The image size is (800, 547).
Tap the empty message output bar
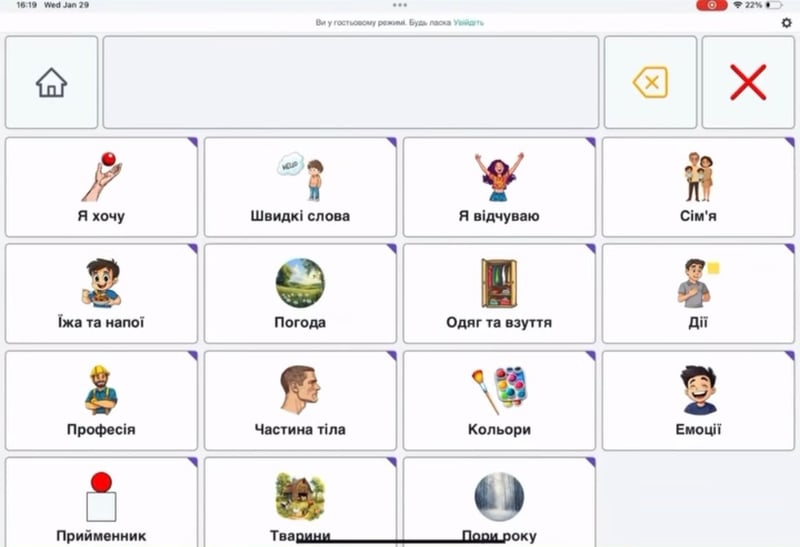pos(351,83)
